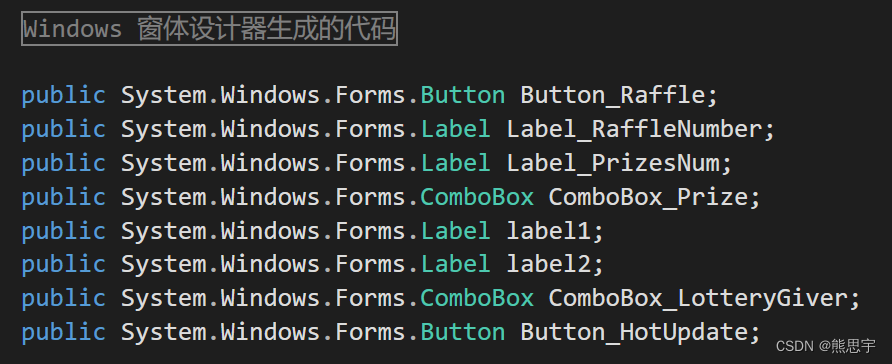Click the ComboBox type on ComboBox_LotteryGiver line
This screenshot has width=892, height=364.
[x=477, y=298]
